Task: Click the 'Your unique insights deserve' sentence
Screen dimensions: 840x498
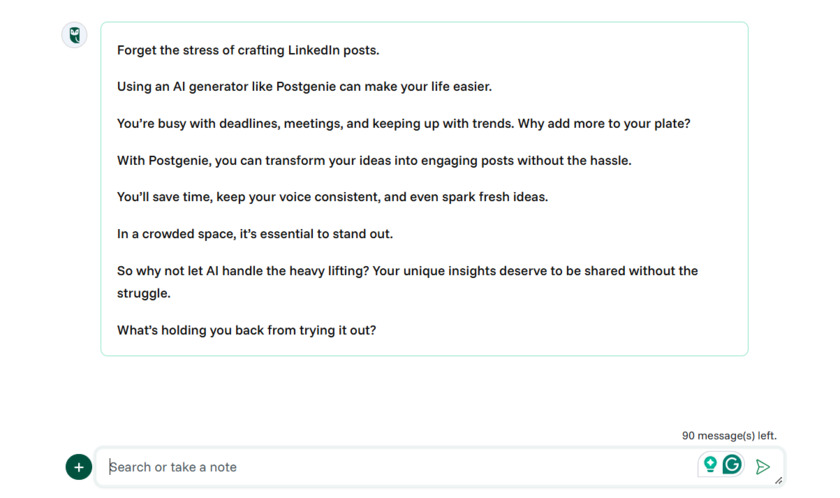Action: (535, 271)
